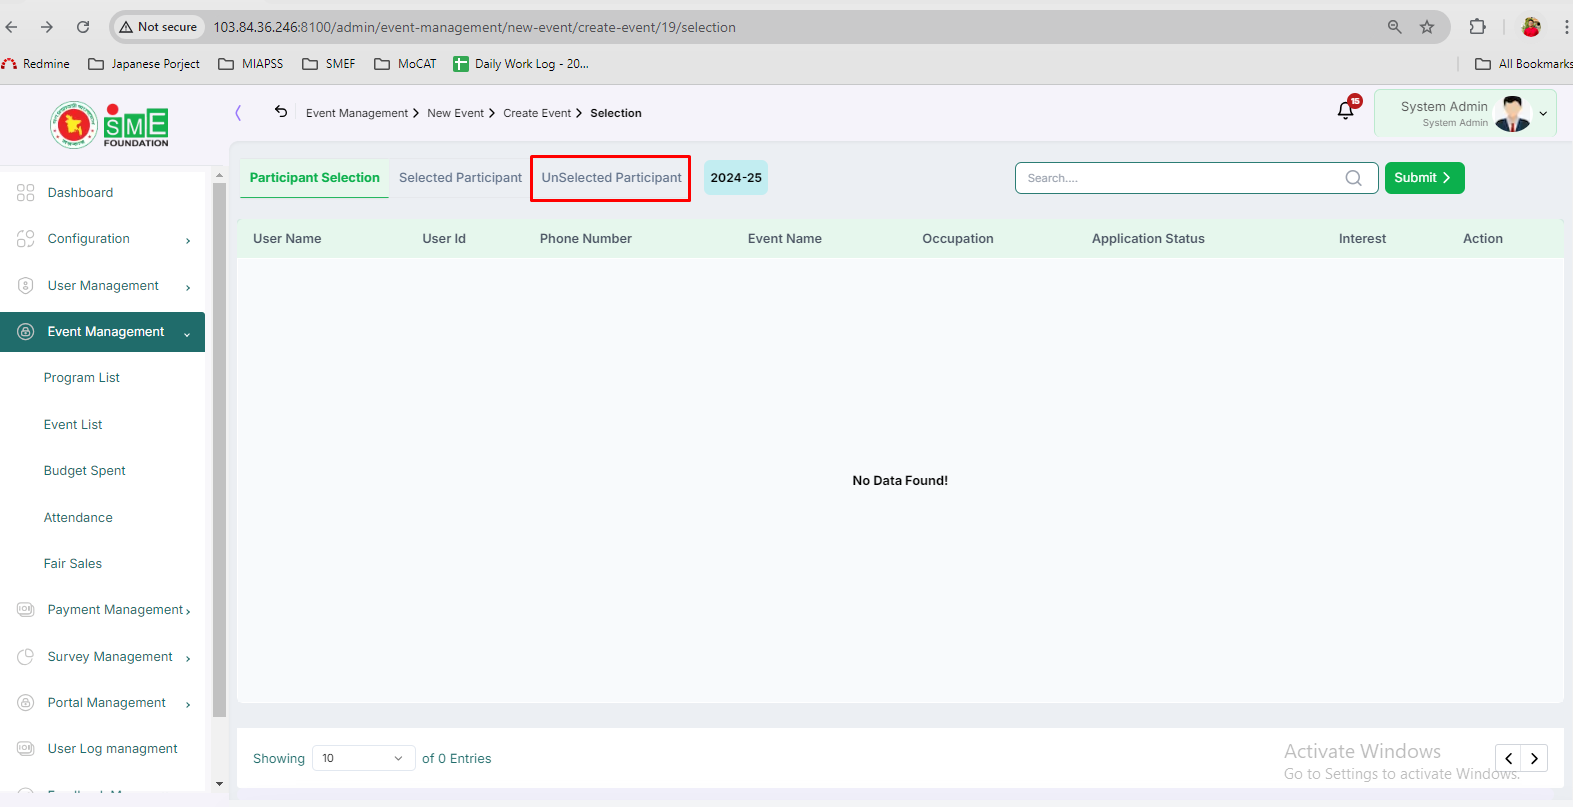
Task: Click the User Name column header
Action: tap(287, 239)
